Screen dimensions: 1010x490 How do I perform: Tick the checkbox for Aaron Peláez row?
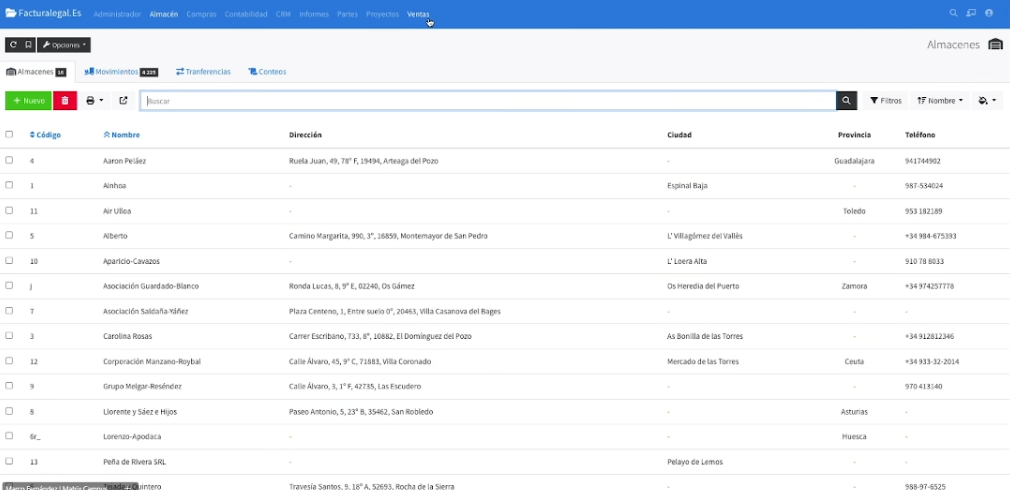tap(9, 160)
